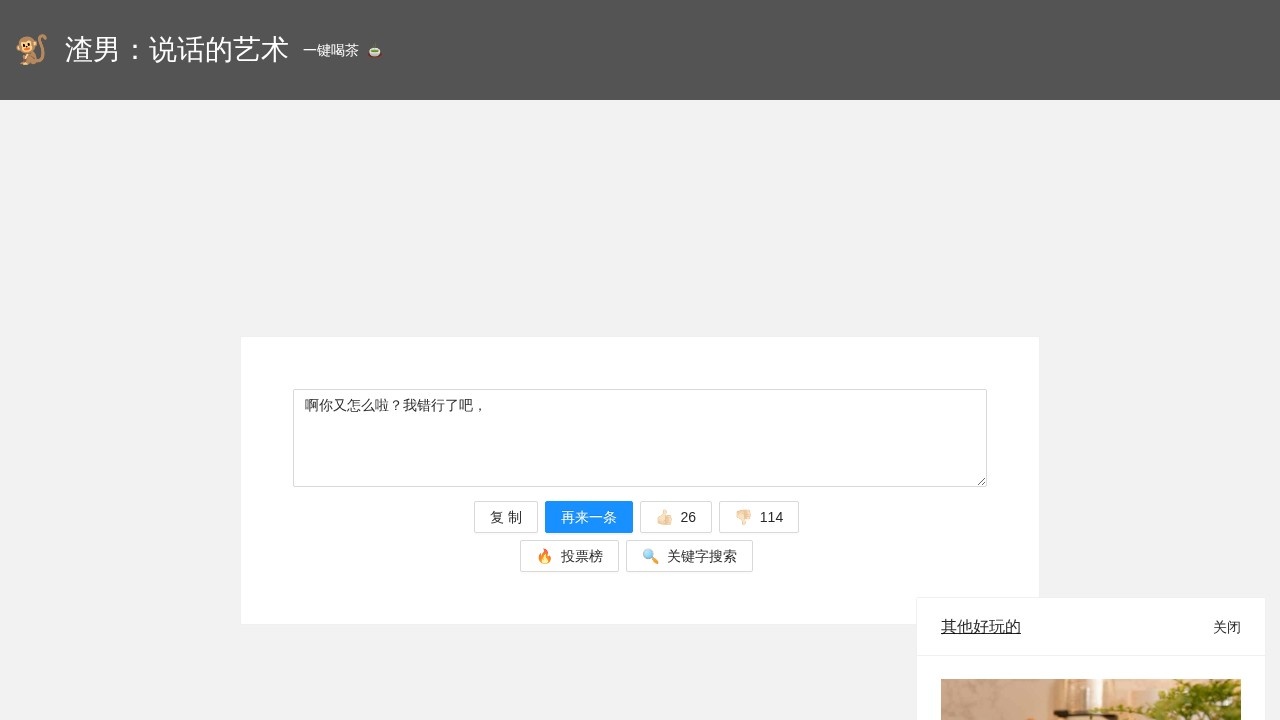1280x720 pixels.
Task: Click the 复制 copy button
Action: (x=505, y=517)
